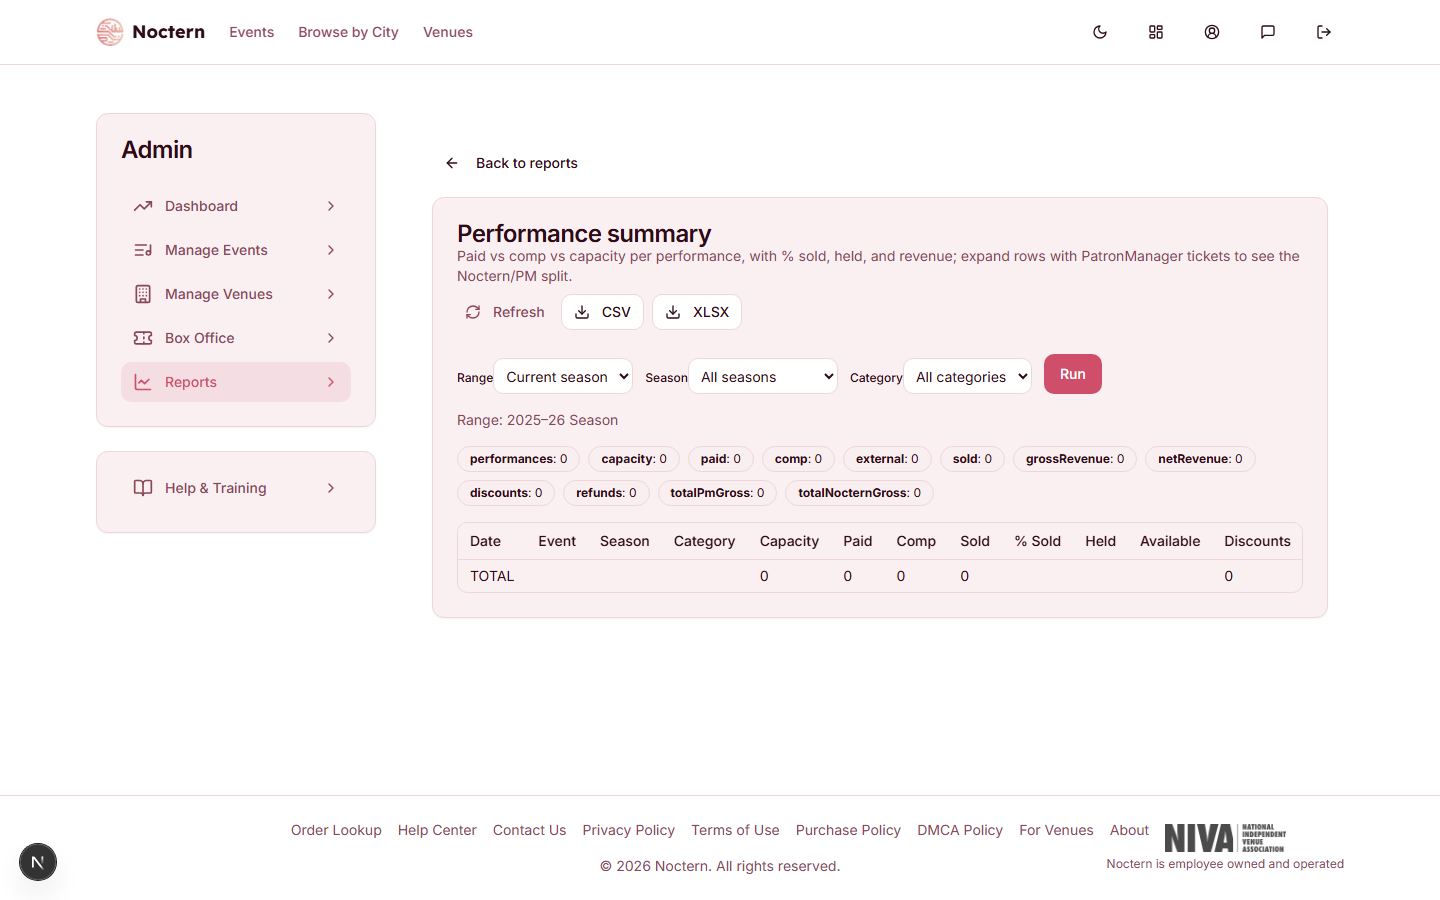Click the Refresh button label

tap(518, 312)
